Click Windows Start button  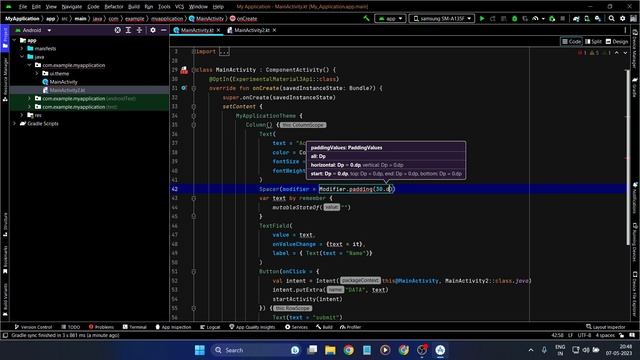pos(200,350)
